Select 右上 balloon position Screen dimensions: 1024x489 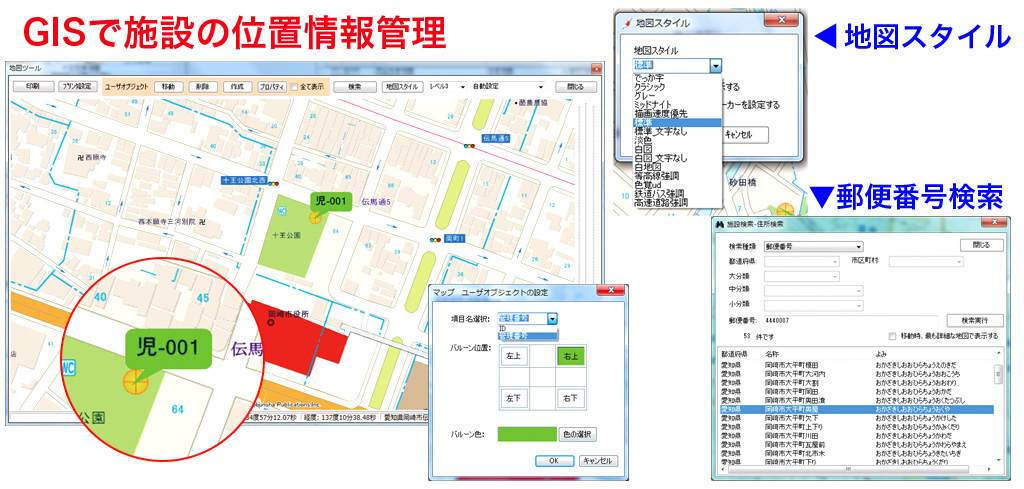pos(570,355)
